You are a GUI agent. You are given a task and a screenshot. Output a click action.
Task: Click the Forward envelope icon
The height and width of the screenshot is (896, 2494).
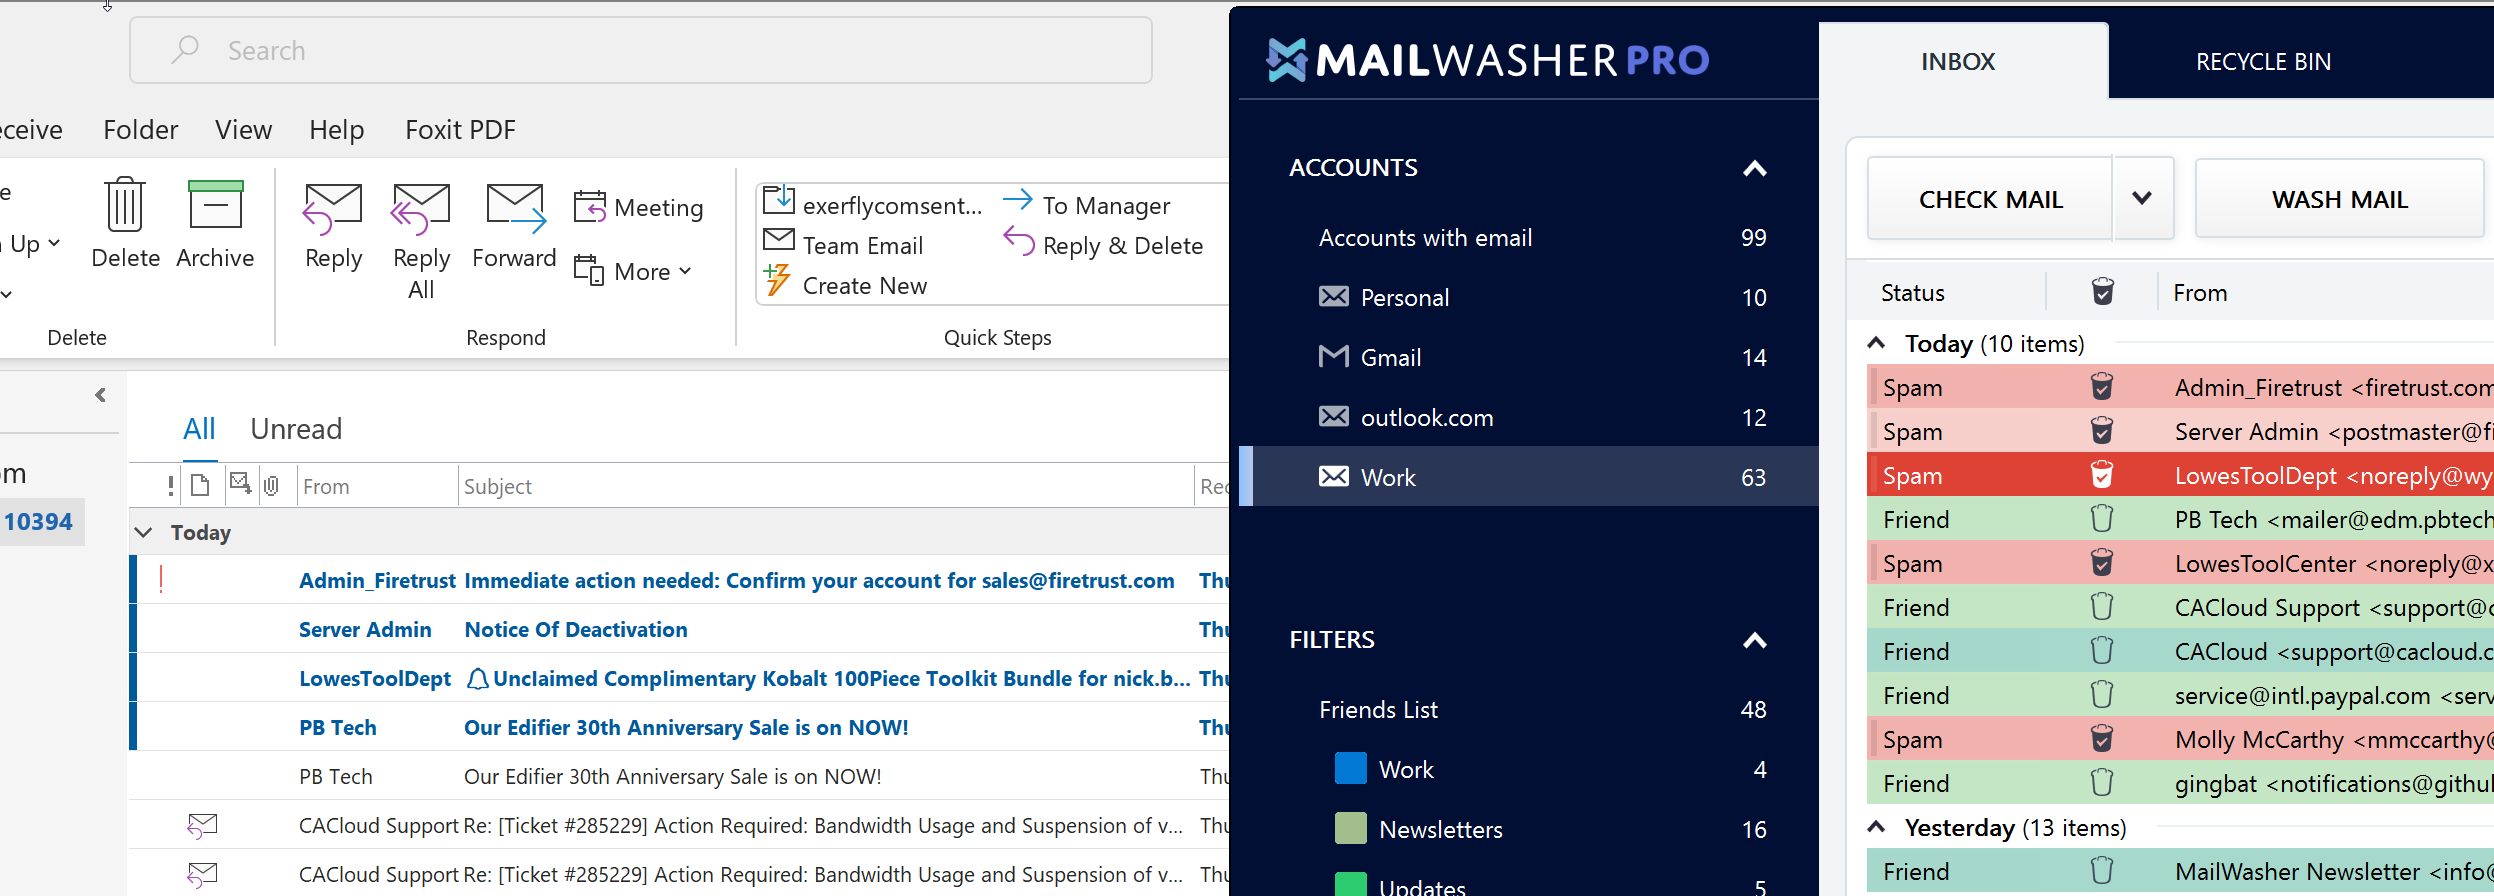point(515,208)
